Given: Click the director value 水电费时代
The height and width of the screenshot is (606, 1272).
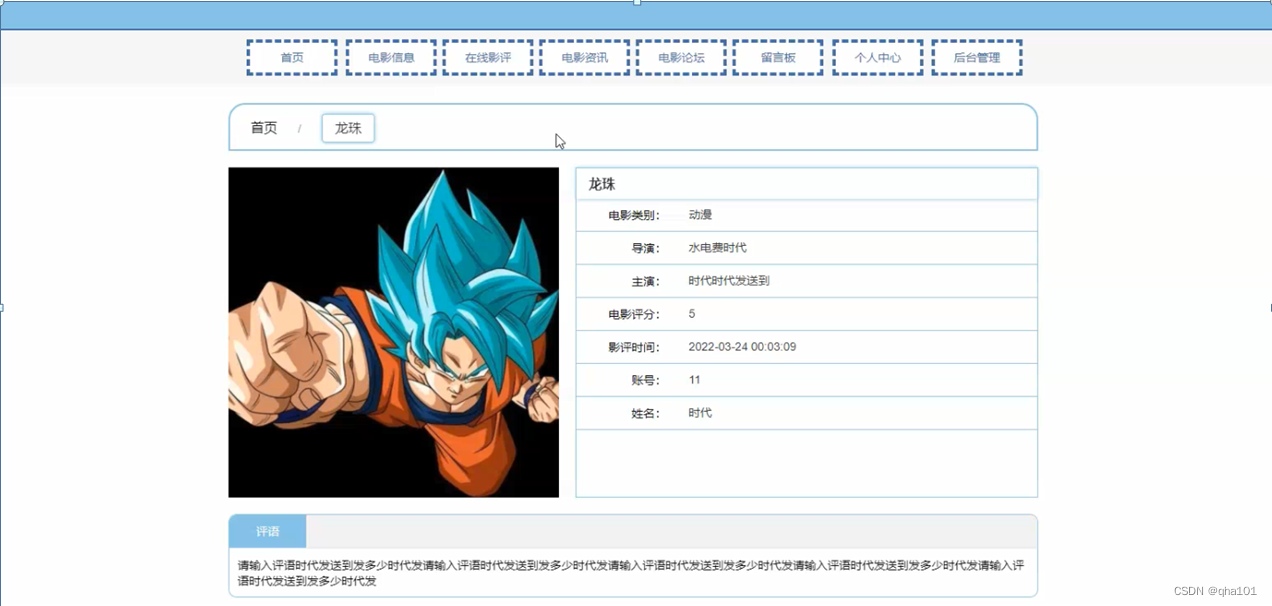Looking at the screenshot, I should (717, 248).
